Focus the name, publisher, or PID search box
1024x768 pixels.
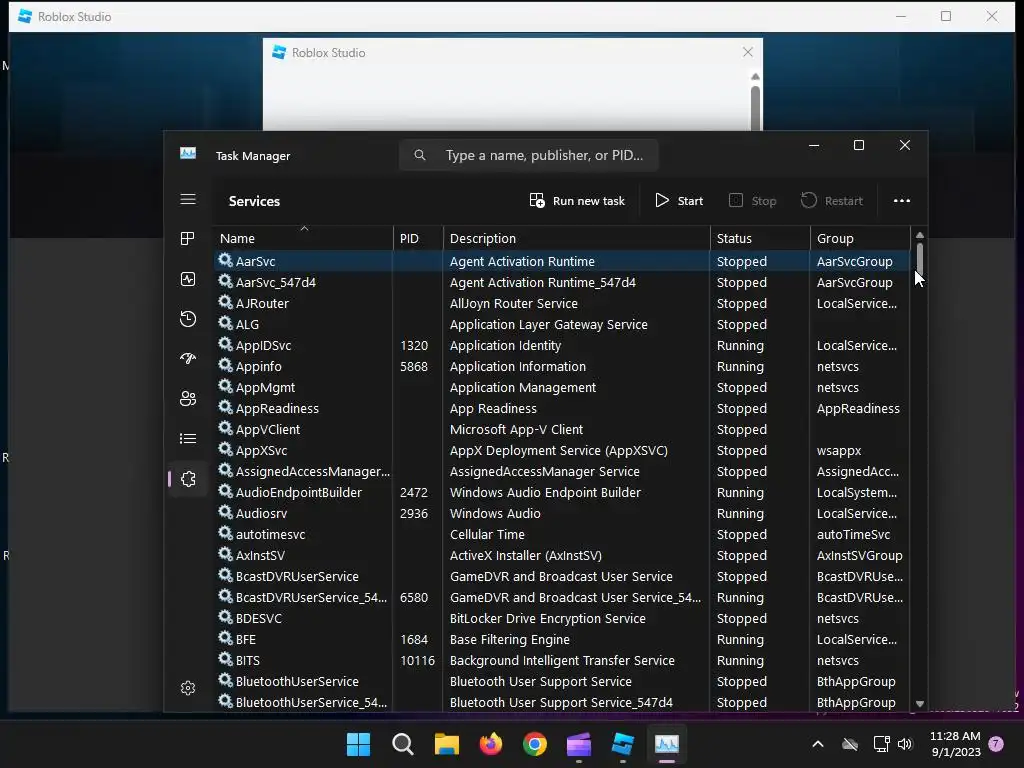(x=528, y=155)
